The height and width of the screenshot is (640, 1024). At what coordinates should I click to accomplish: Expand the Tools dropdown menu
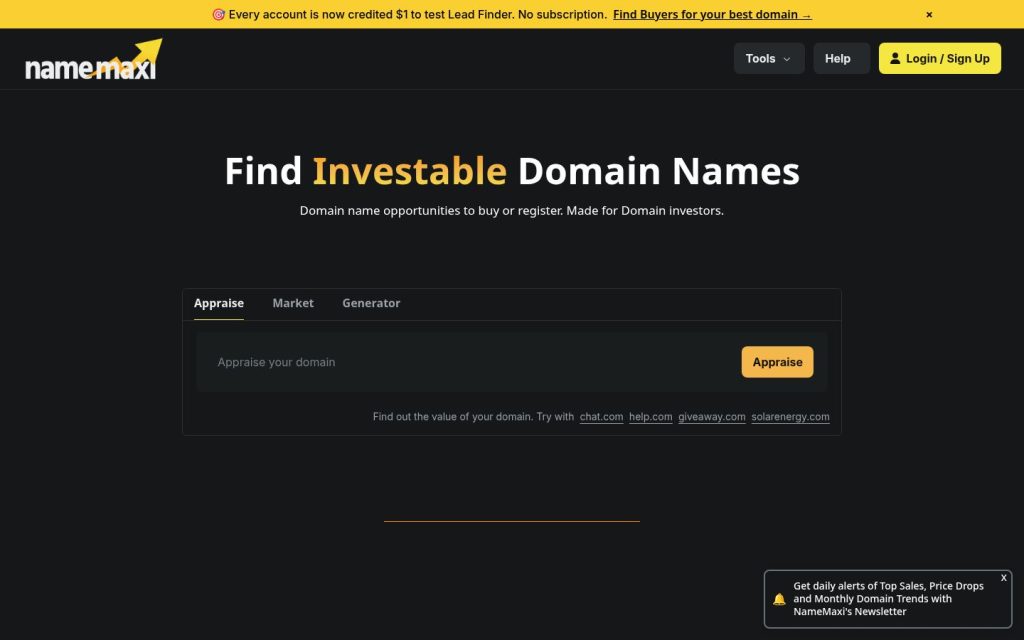click(x=769, y=58)
